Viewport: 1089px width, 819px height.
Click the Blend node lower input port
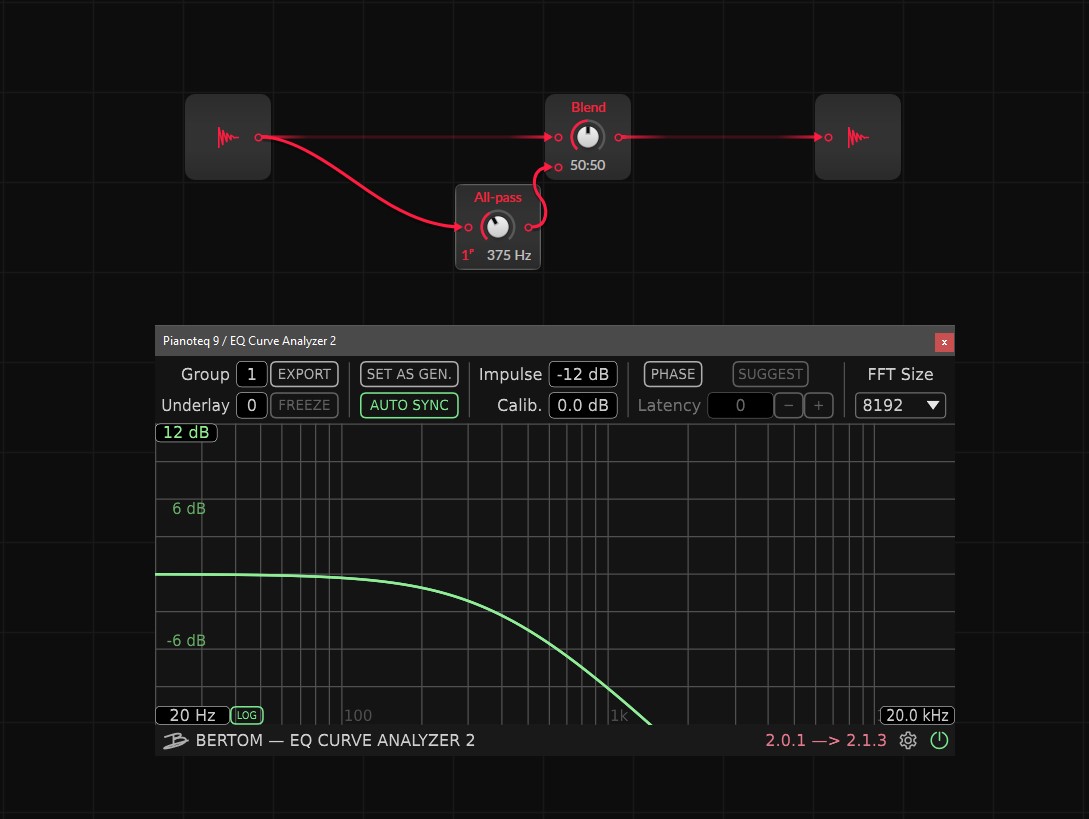click(x=558, y=167)
